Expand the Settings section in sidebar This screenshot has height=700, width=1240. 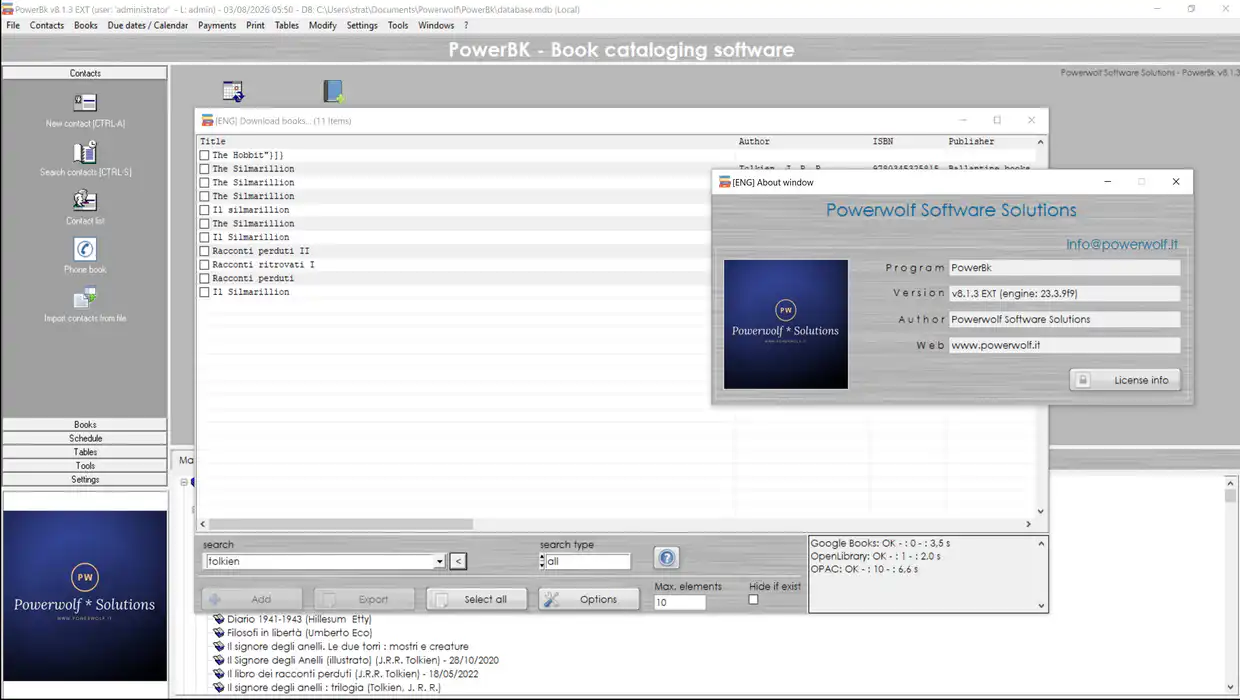[85, 479]
